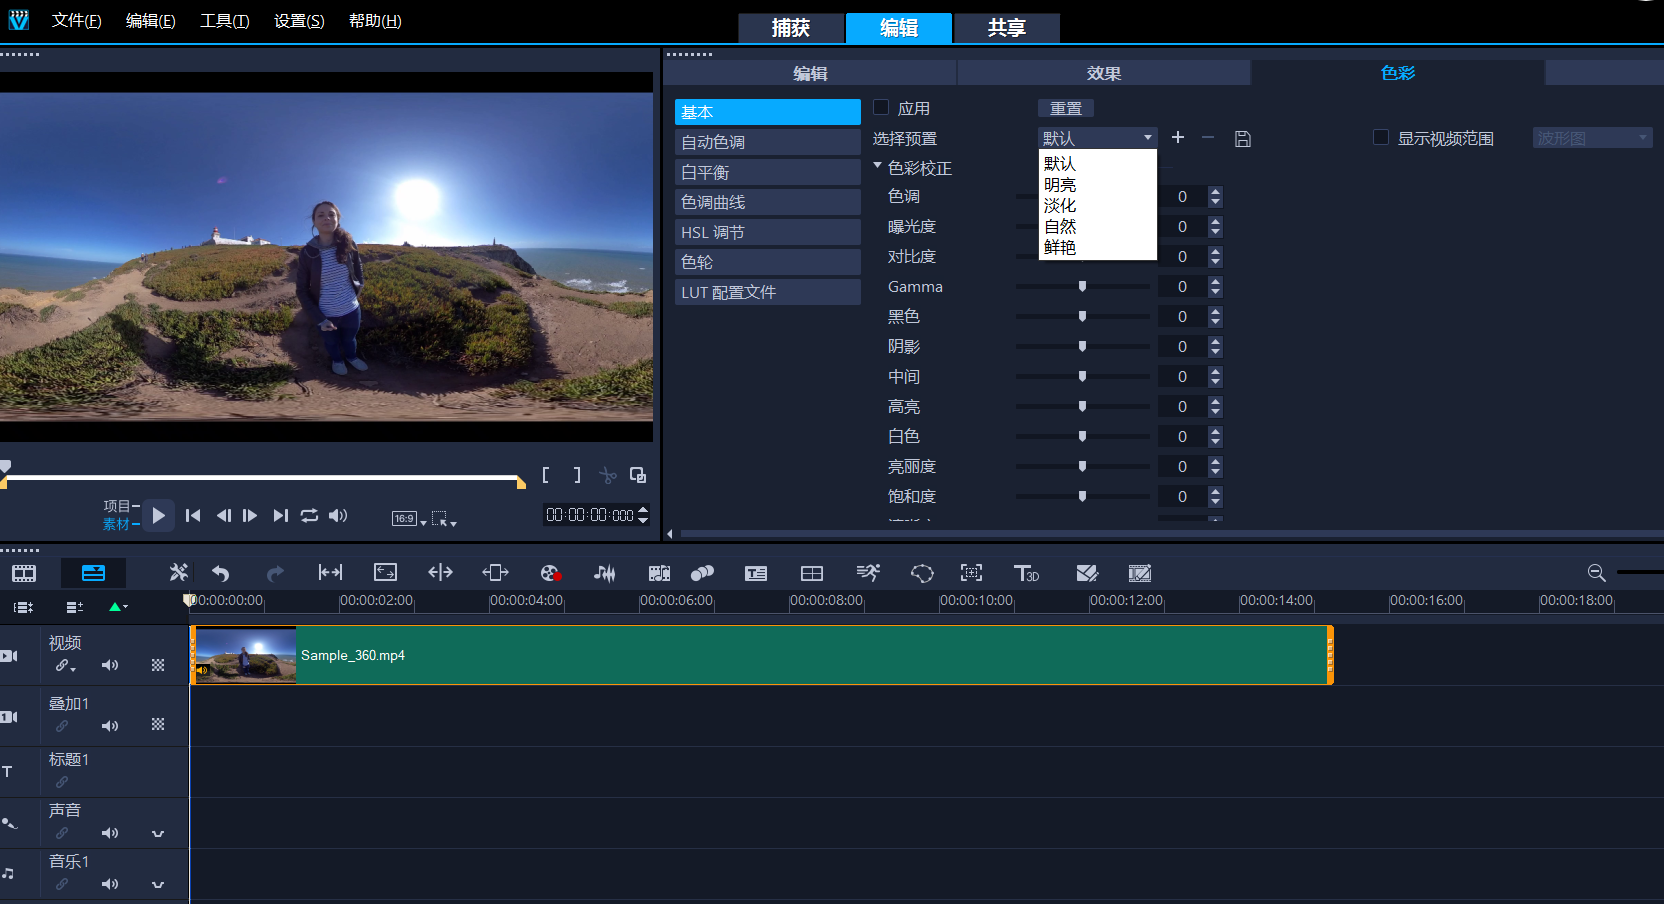Open the 3D Title editor tool
The image size is (1664, 904).
pos(1026,573)
